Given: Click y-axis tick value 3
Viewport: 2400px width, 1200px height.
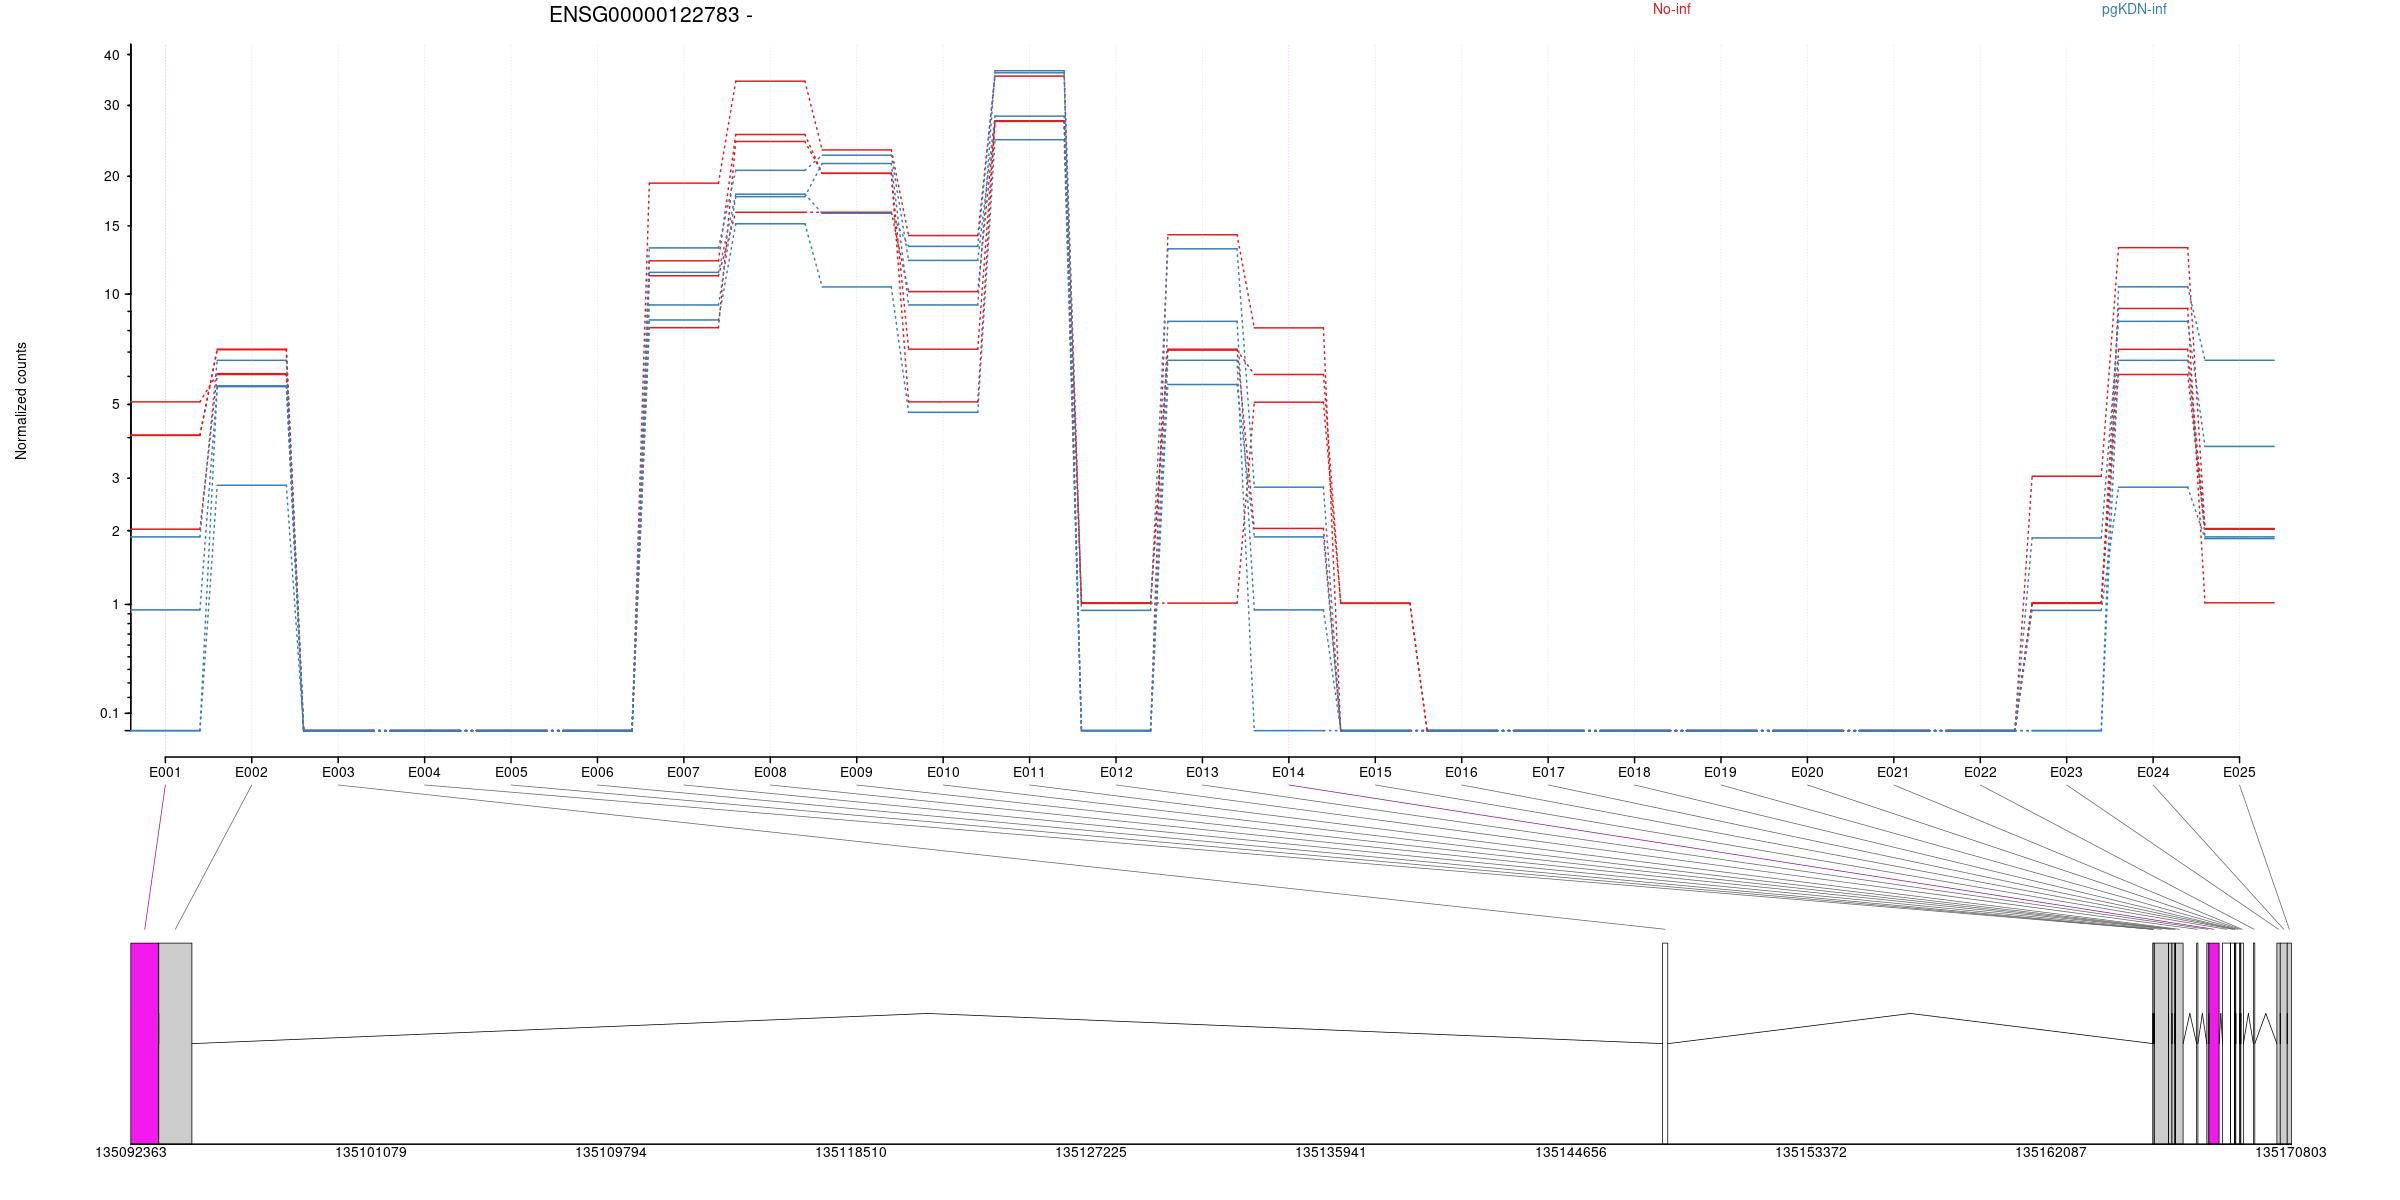Looking at the screenshot, I should click(x=115, y=478).
